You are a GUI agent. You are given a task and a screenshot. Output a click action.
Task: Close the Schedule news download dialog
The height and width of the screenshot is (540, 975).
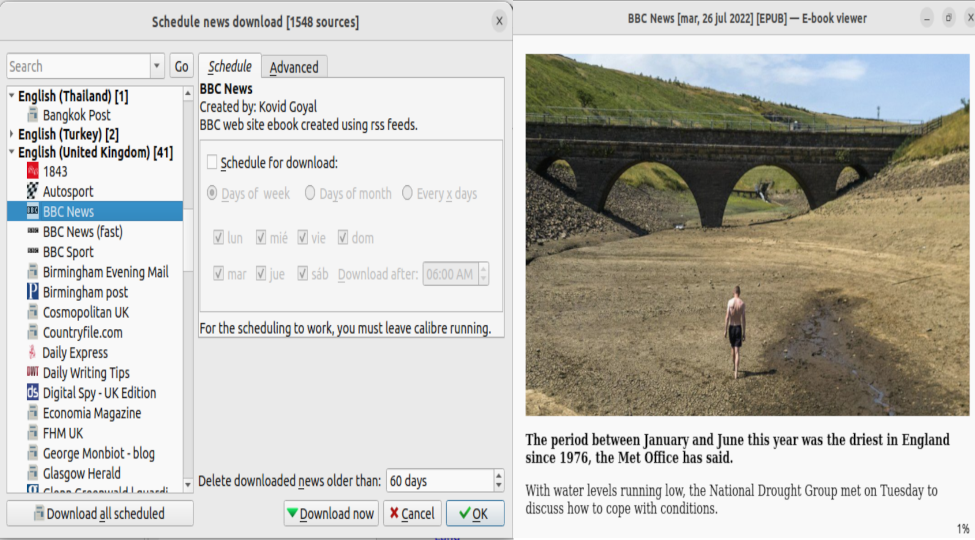pyautogui.click(x=499, y=22)
